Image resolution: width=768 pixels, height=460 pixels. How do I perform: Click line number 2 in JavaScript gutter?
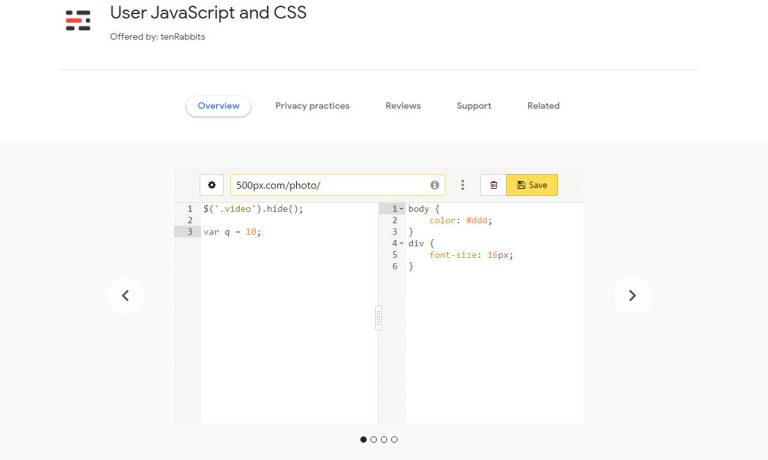[190, 220]
